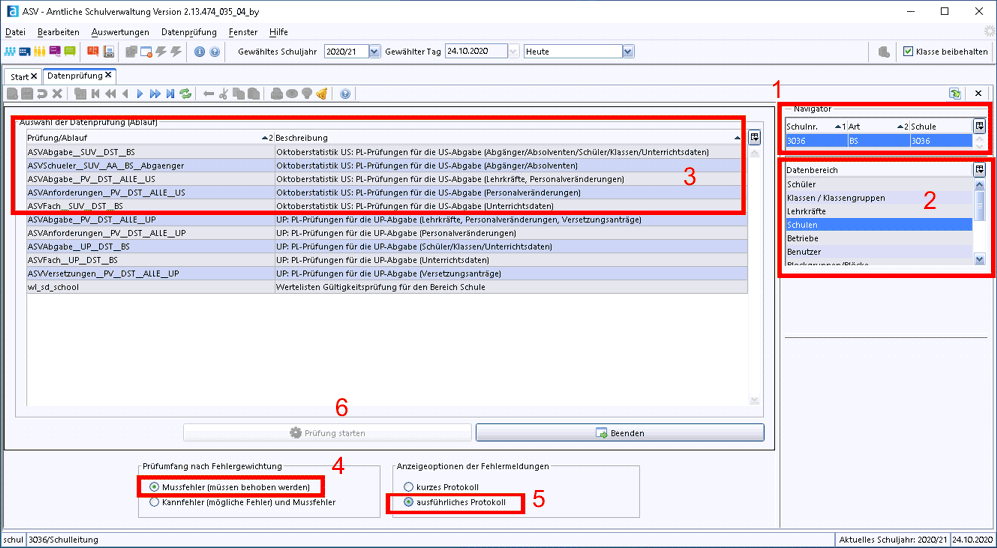Image resolution: width=997 pixels, height=548 pixels.
Task: Click the broom cleanup icon in toolbar
Action: click(x=322, y=94)
